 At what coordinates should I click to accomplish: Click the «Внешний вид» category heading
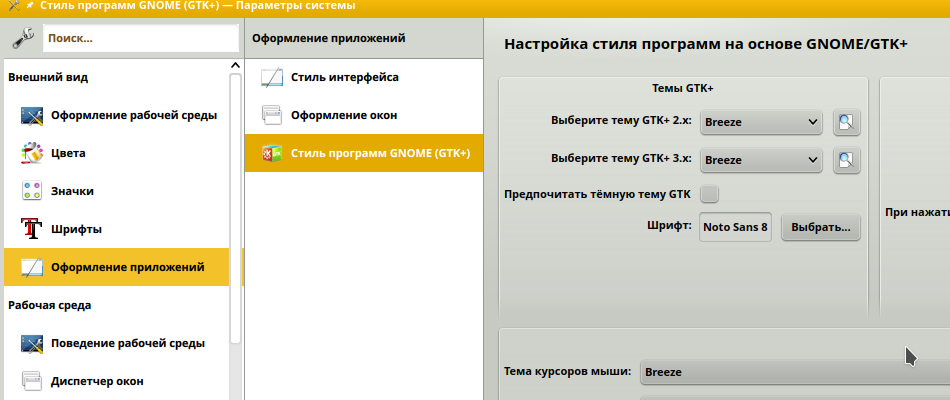coord(48,78)
